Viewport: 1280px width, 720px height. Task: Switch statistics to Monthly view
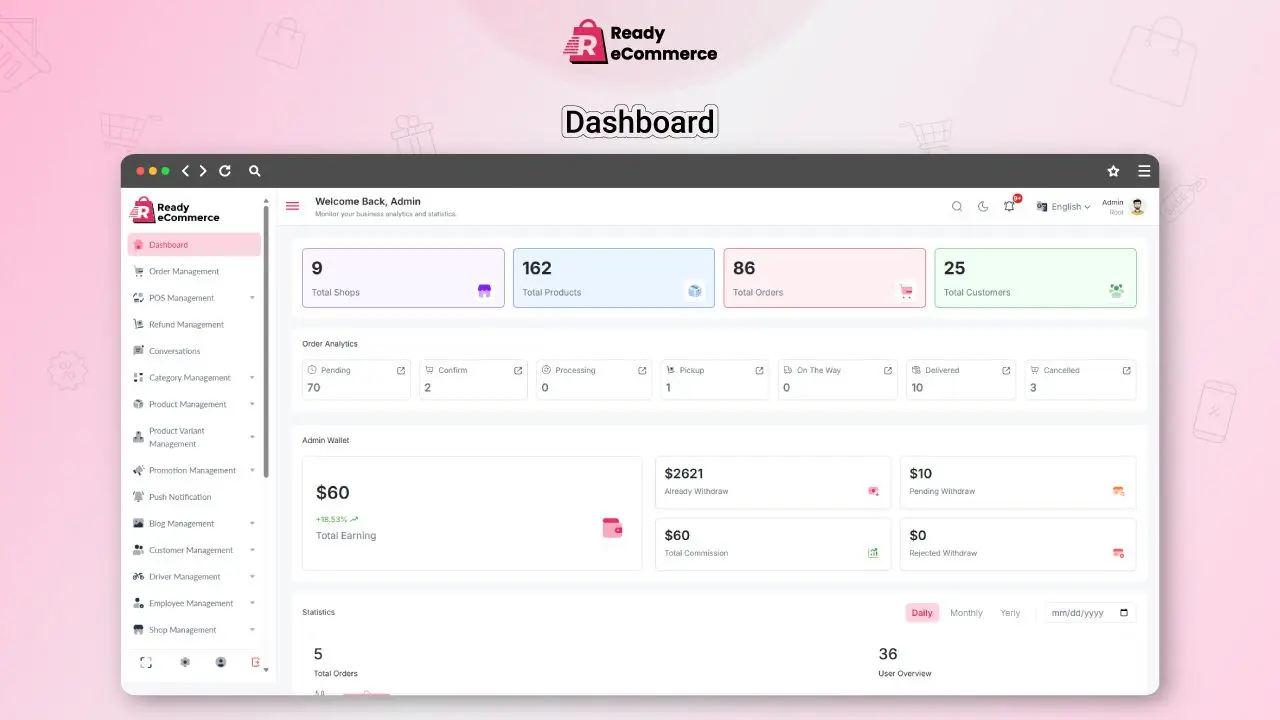[x=966, y=613]
